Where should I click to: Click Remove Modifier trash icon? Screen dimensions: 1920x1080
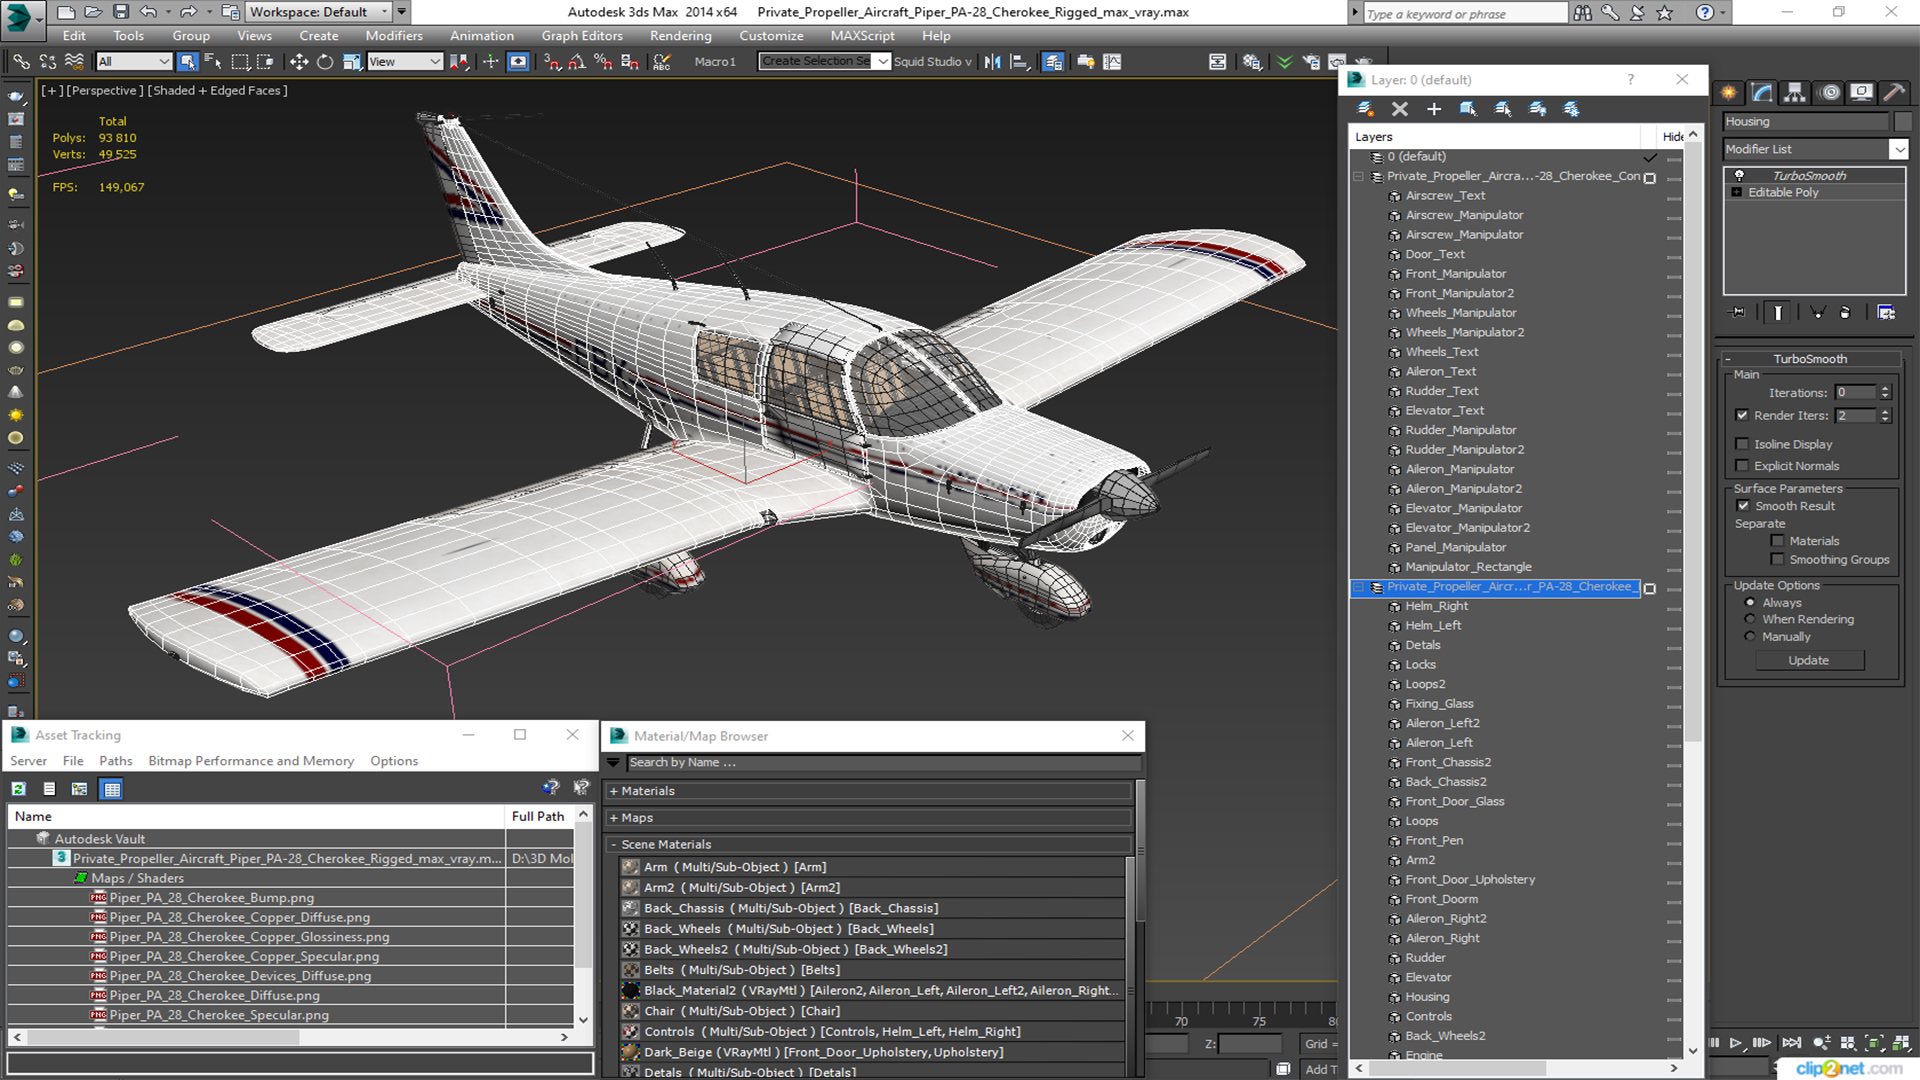pyautogui.click(x=1845, y=313)
